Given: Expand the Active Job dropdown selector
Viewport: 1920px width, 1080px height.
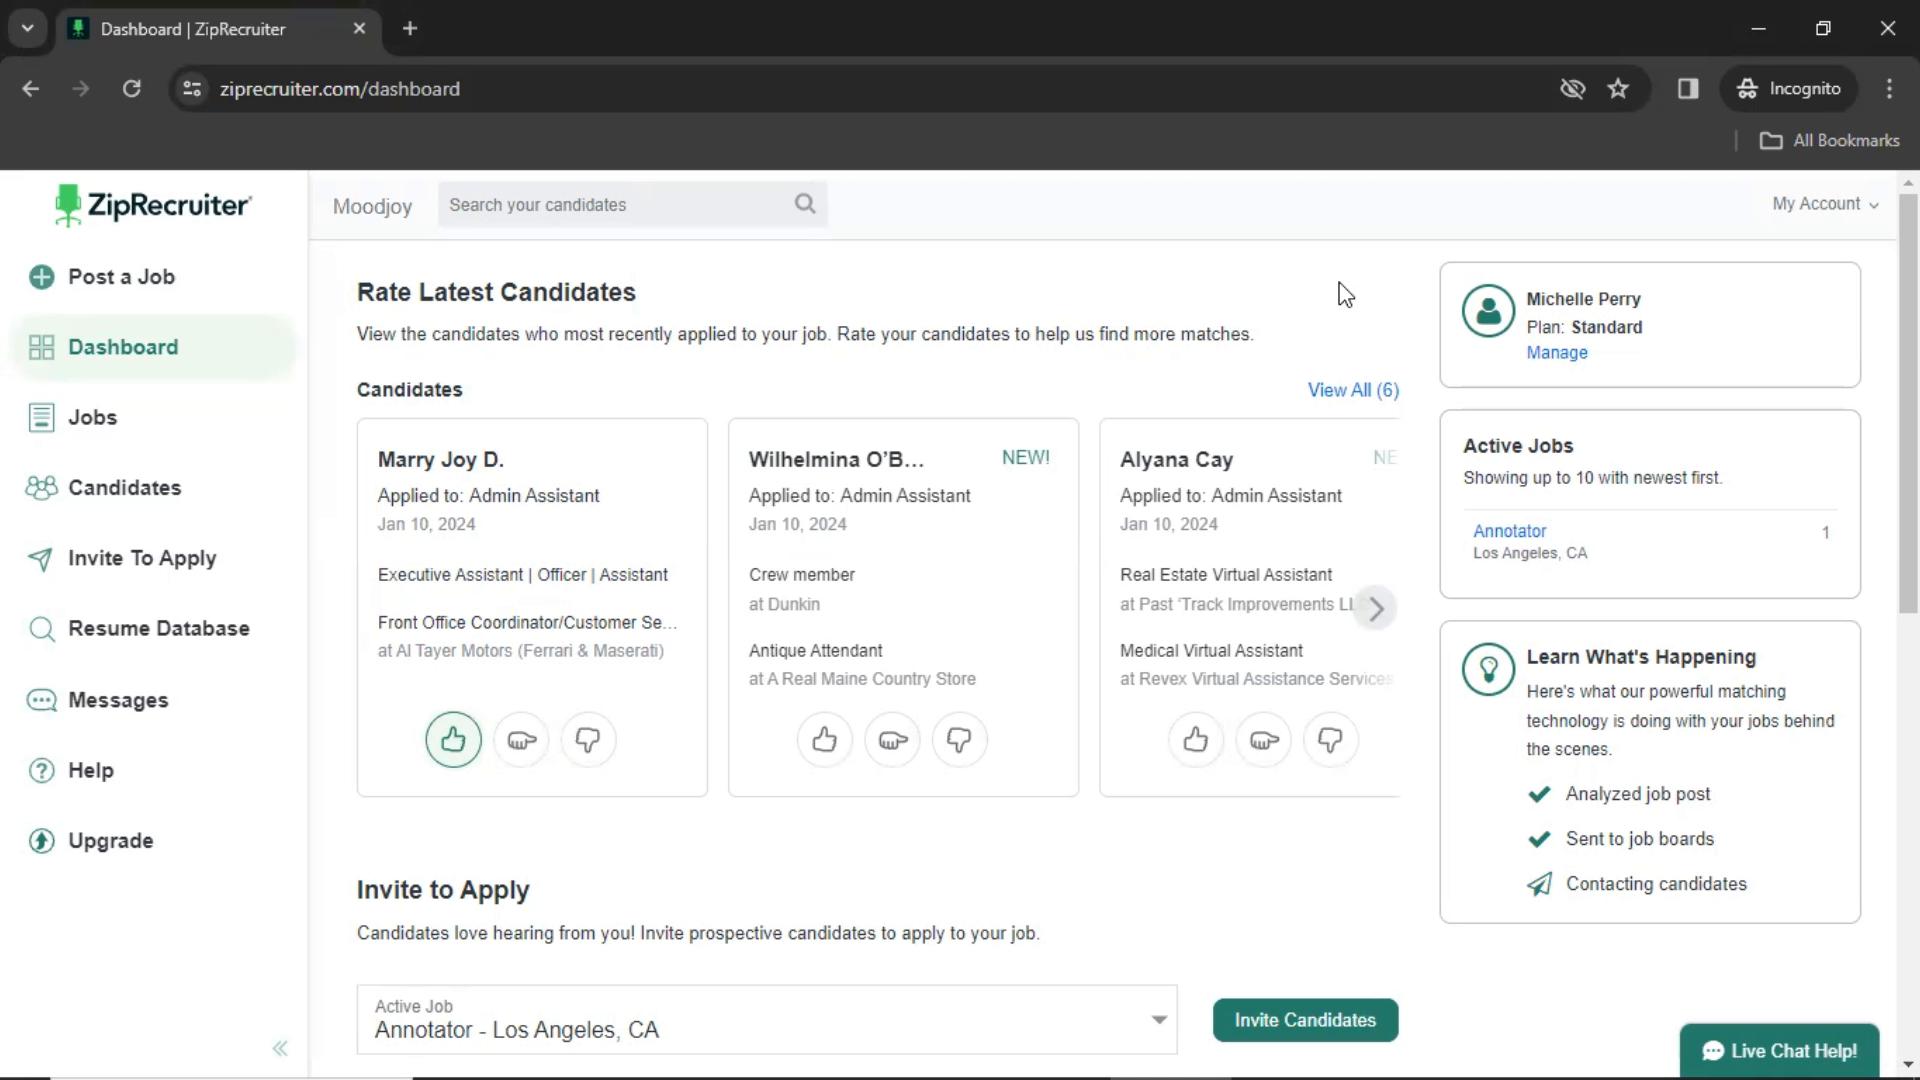Looking at the screenshot, I should pyautogui.click(x=1159, y=1019).
